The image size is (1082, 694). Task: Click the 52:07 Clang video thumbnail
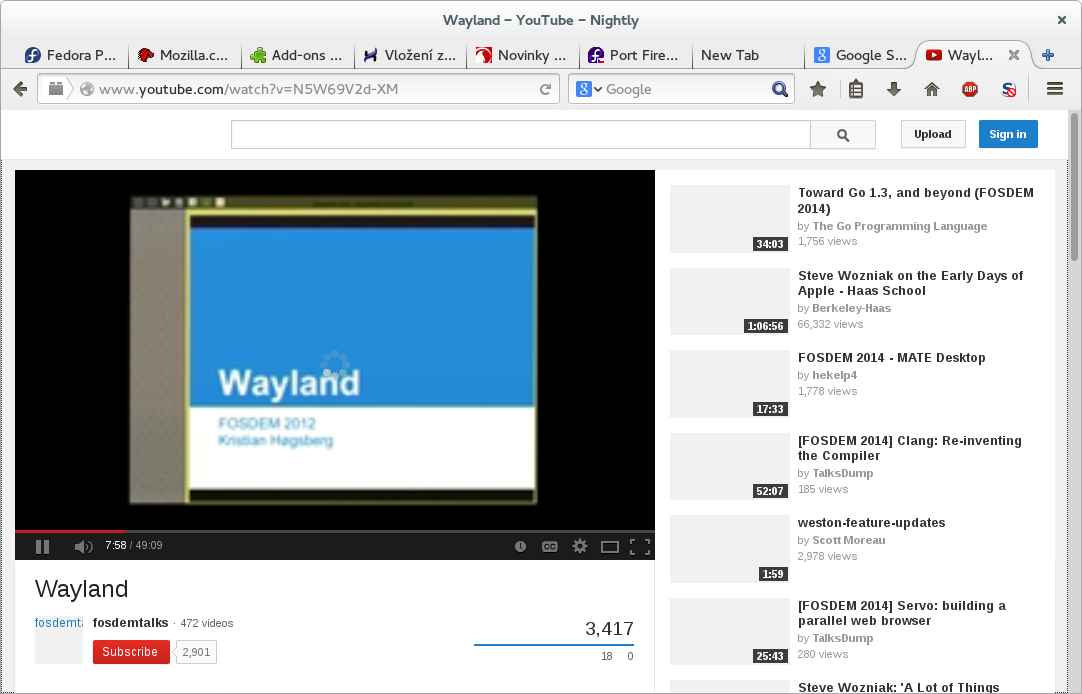click(x=729, y=466)
